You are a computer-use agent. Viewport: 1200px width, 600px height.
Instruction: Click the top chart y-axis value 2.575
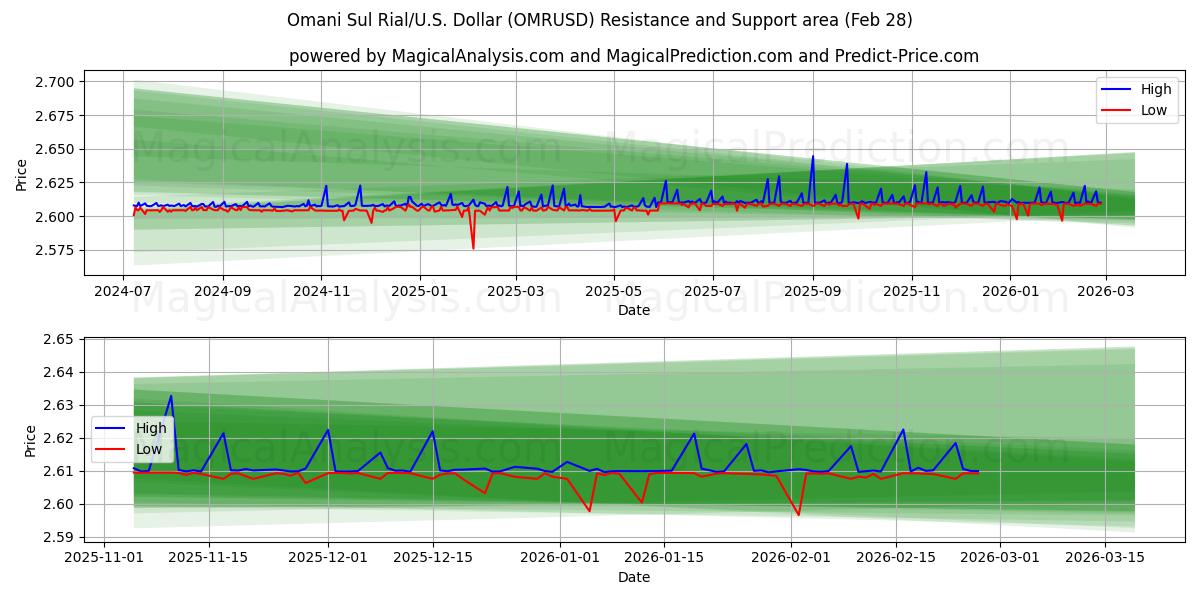(x=56, y=250)
